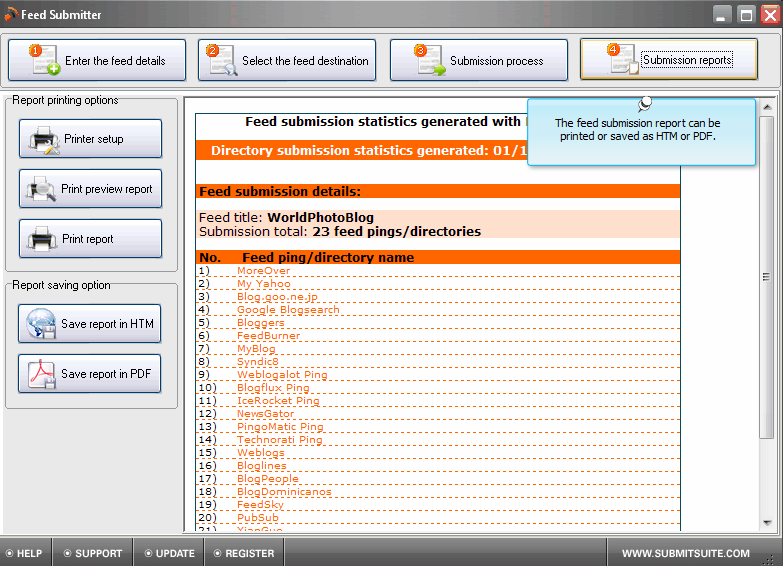Visit WWW.SUBMITSUITE.COM link

pyautogui.click(x=685, y=553)
